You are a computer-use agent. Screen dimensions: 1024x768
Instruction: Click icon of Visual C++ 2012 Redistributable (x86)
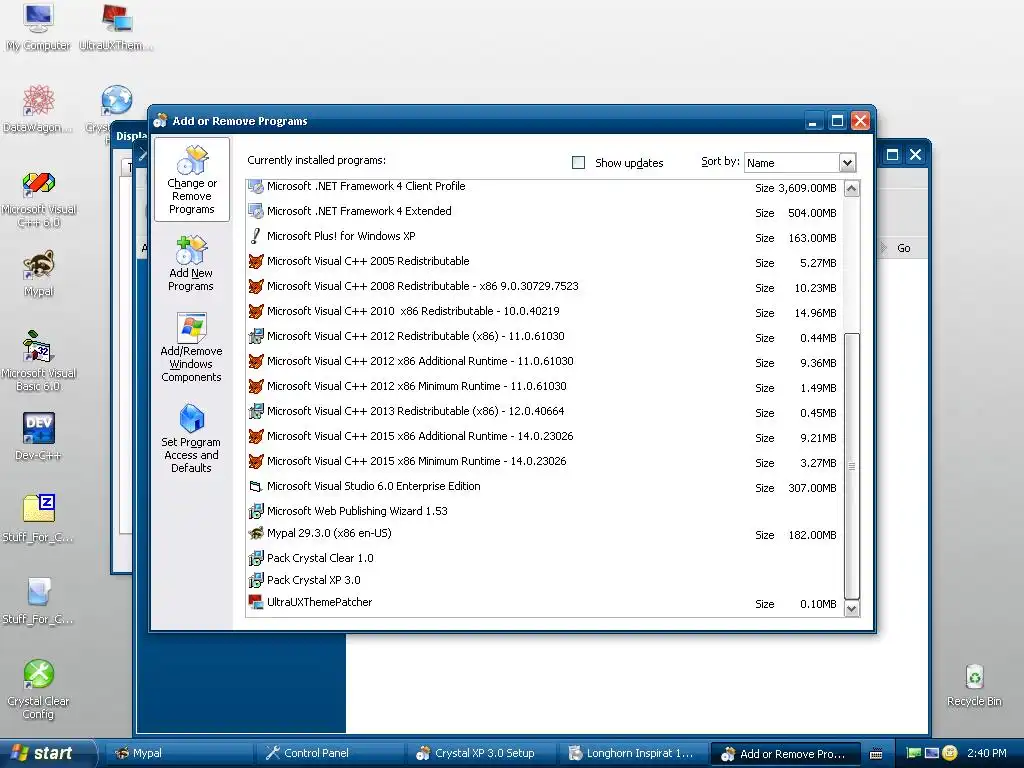click(x=256, y=336)
